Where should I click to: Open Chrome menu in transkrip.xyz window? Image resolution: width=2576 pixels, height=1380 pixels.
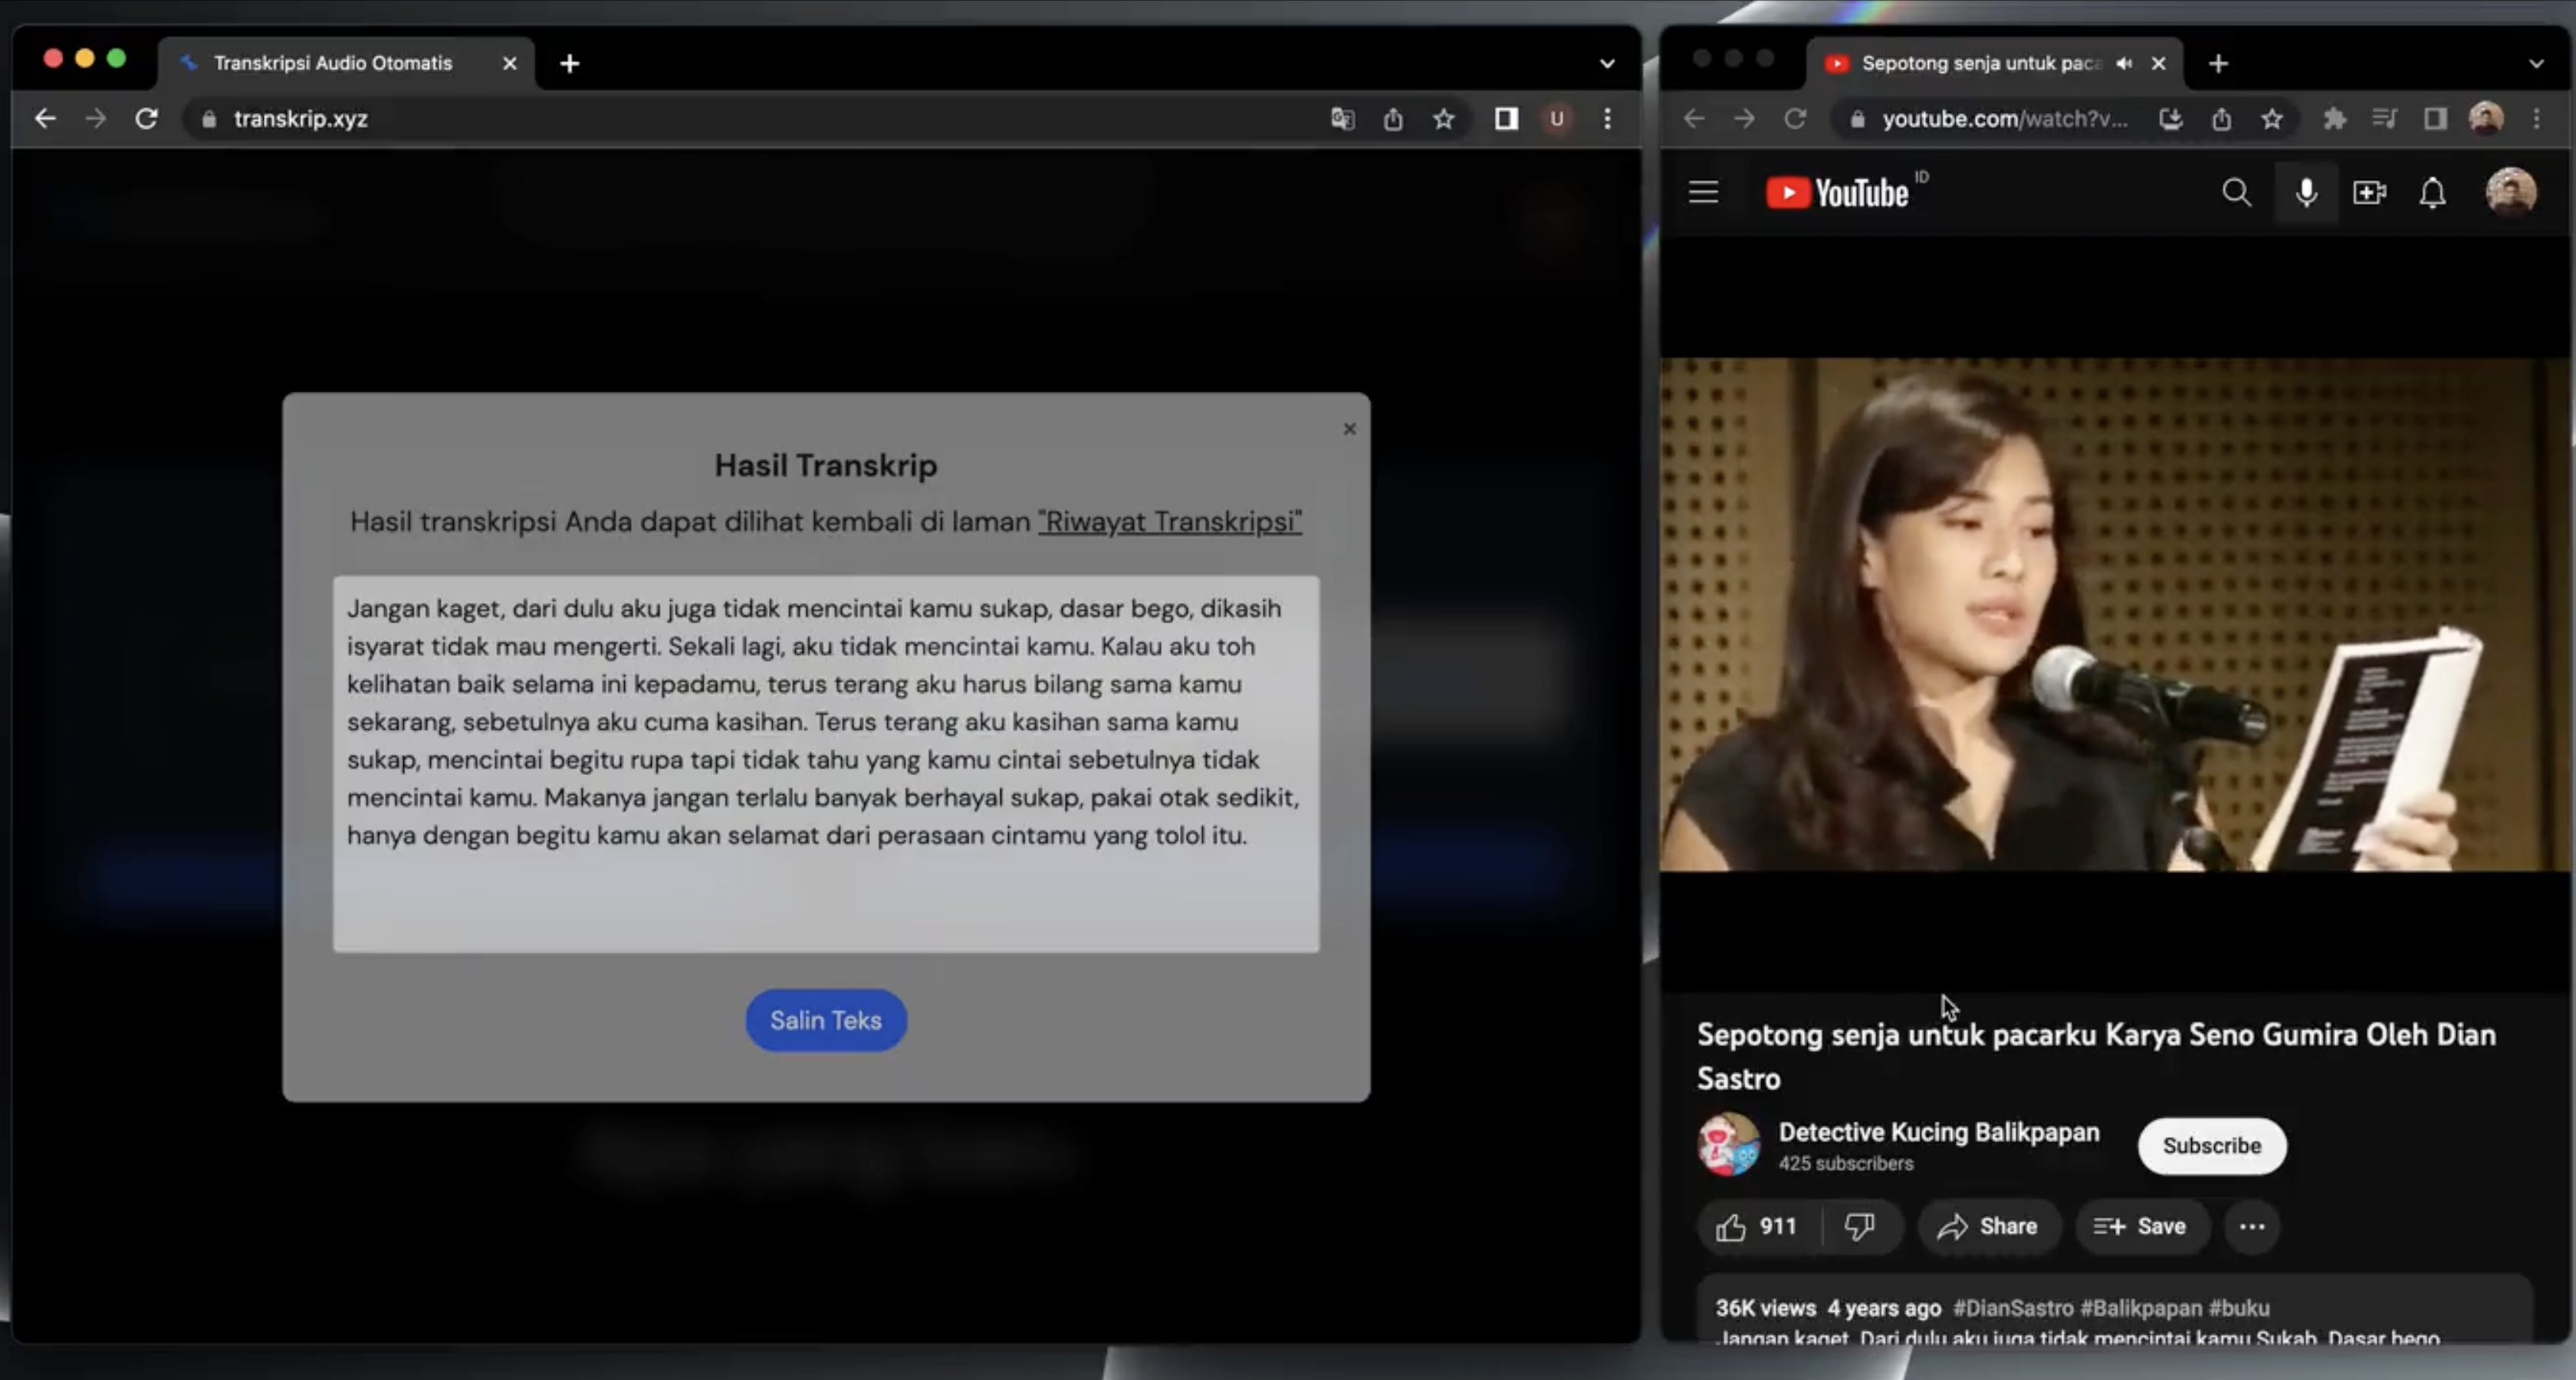pos(1607,119)
